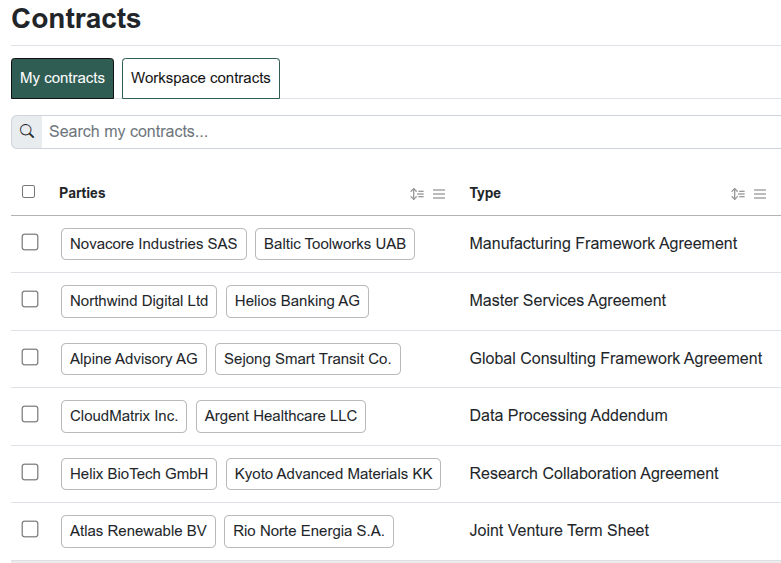The image size is (781, 563).
Task: Click the search magnifier icon
Action: (x=27, y=132)
